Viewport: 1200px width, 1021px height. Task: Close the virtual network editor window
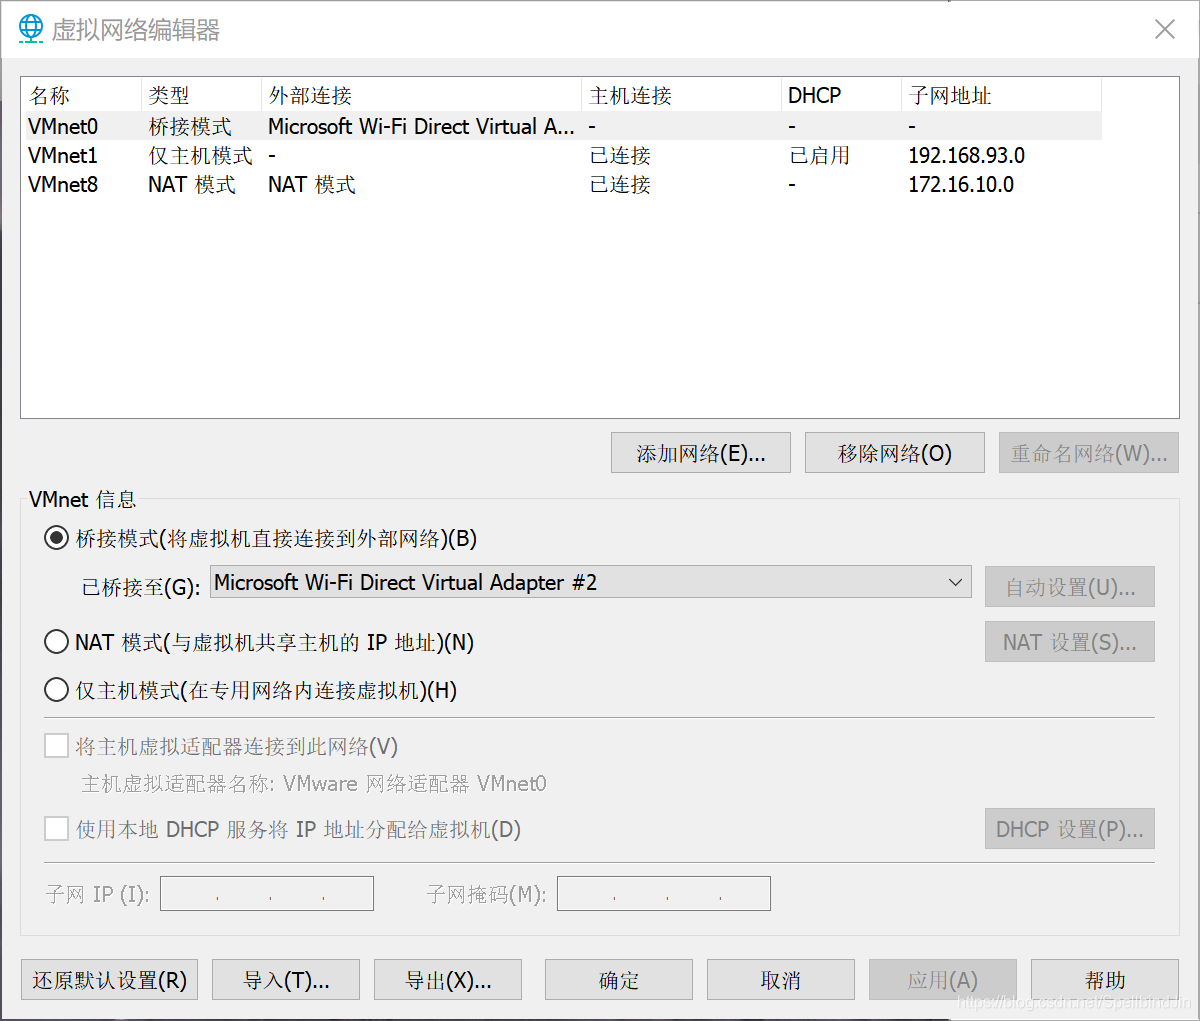(1165, 29)
